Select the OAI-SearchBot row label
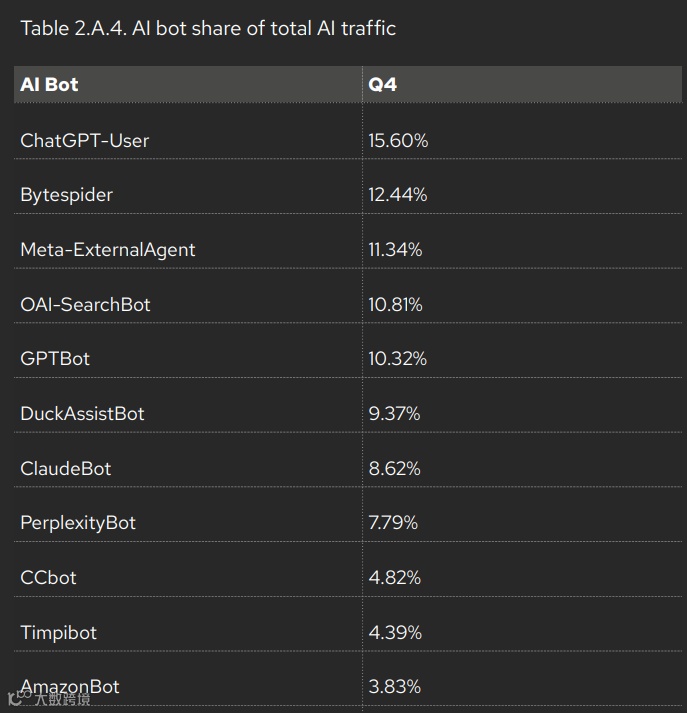Viewport: 687px width, 713px height. 85,304
